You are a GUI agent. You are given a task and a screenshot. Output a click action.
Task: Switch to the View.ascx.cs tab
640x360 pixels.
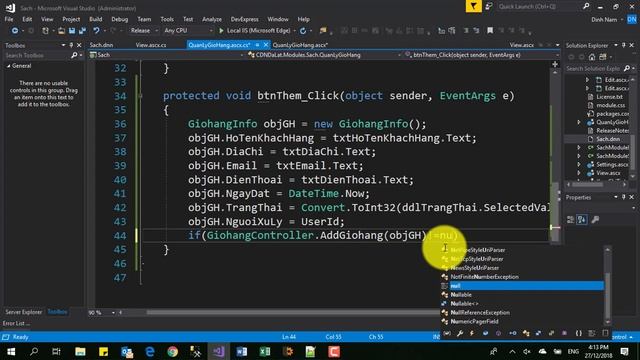click(x=151, y=45)
